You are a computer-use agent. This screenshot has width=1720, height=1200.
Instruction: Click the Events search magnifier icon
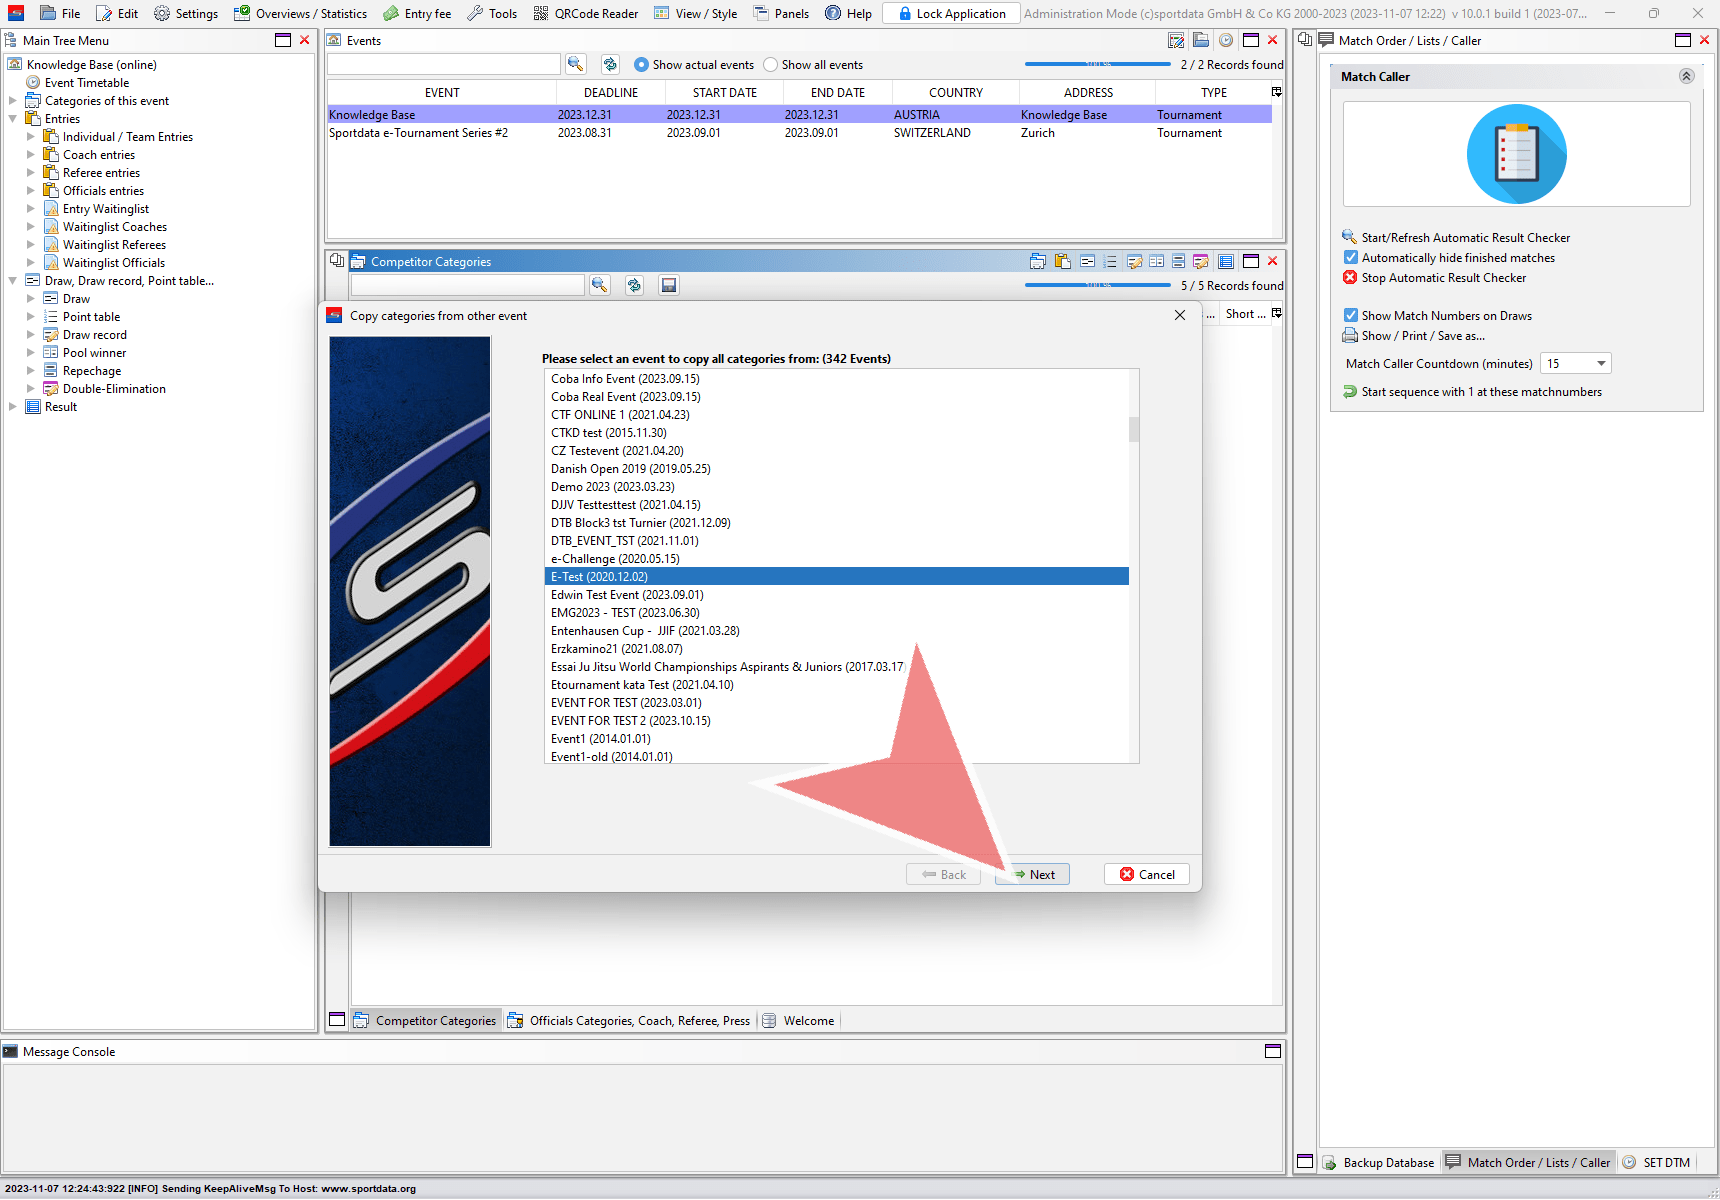coord(575,64)
